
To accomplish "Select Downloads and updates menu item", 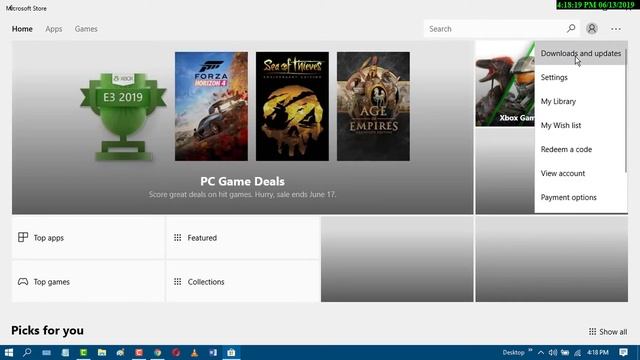I will pyautogui.click(x=580, y=53).
